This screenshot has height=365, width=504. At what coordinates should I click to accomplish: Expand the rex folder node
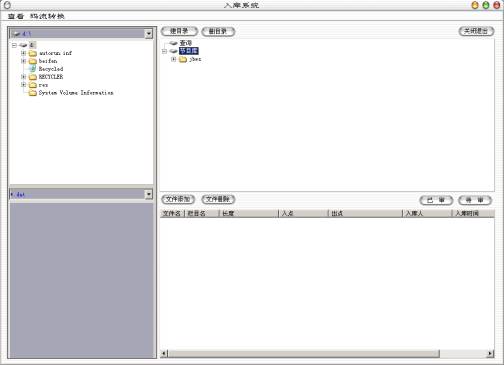pos(23,85)
